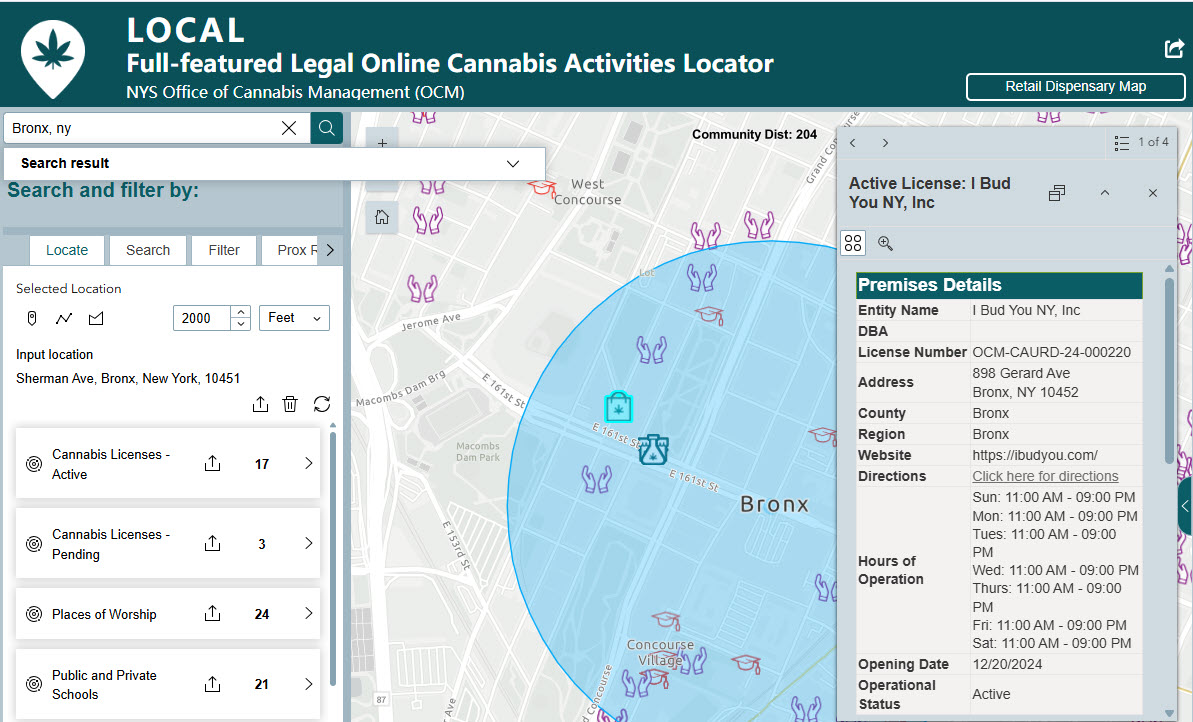Clear the Bronx, ny search text

click(x=289, y=128)
